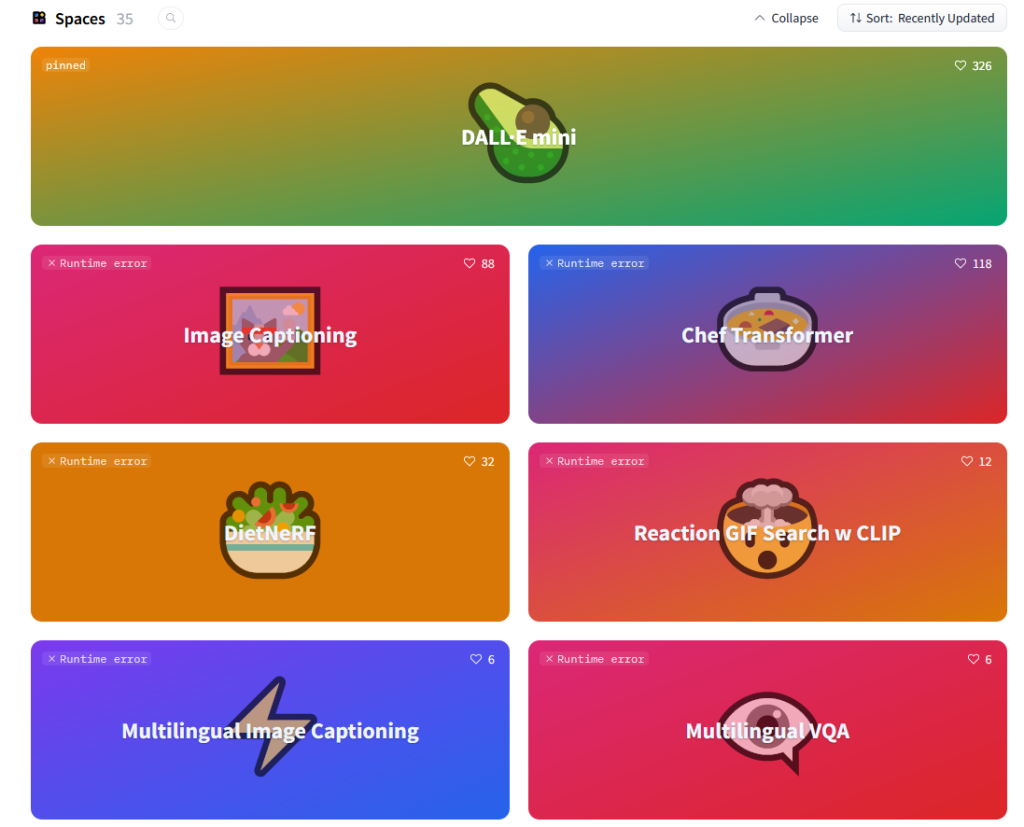Open the DALL·E mini pinned space
Viewport: 1024px width, 827px height.
tap(519, 137)
